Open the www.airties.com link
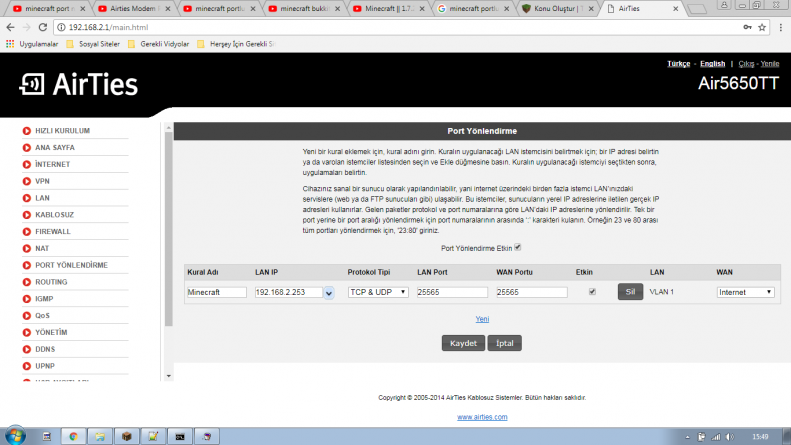The image size is (791, 445). tap(482, 417)
